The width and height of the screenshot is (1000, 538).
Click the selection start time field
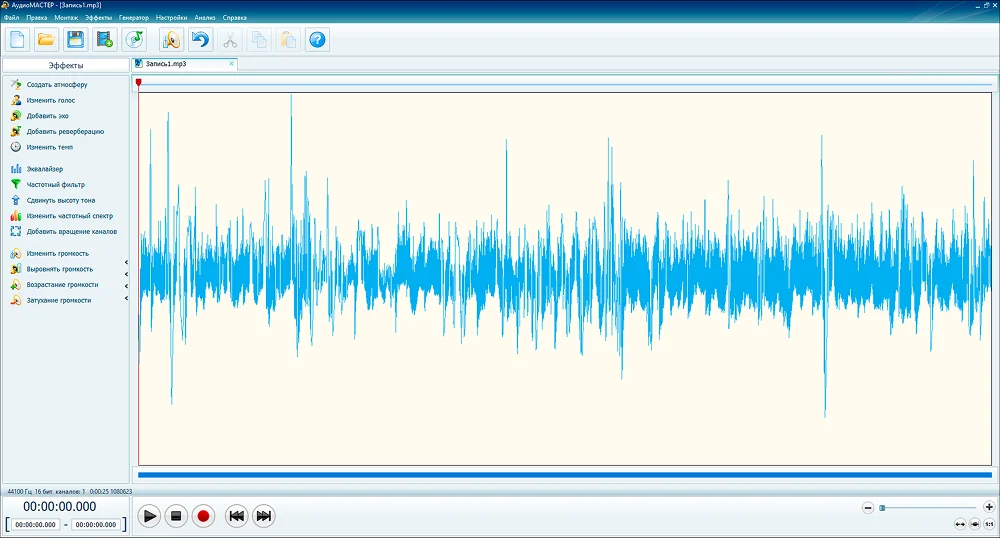tap(36, 524)
